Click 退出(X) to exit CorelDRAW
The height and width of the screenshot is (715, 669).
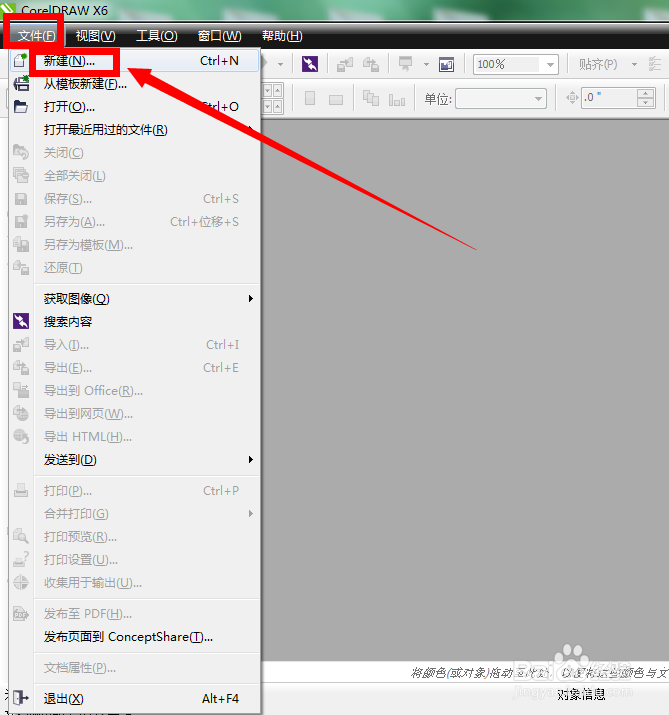[x=135, y=698]
